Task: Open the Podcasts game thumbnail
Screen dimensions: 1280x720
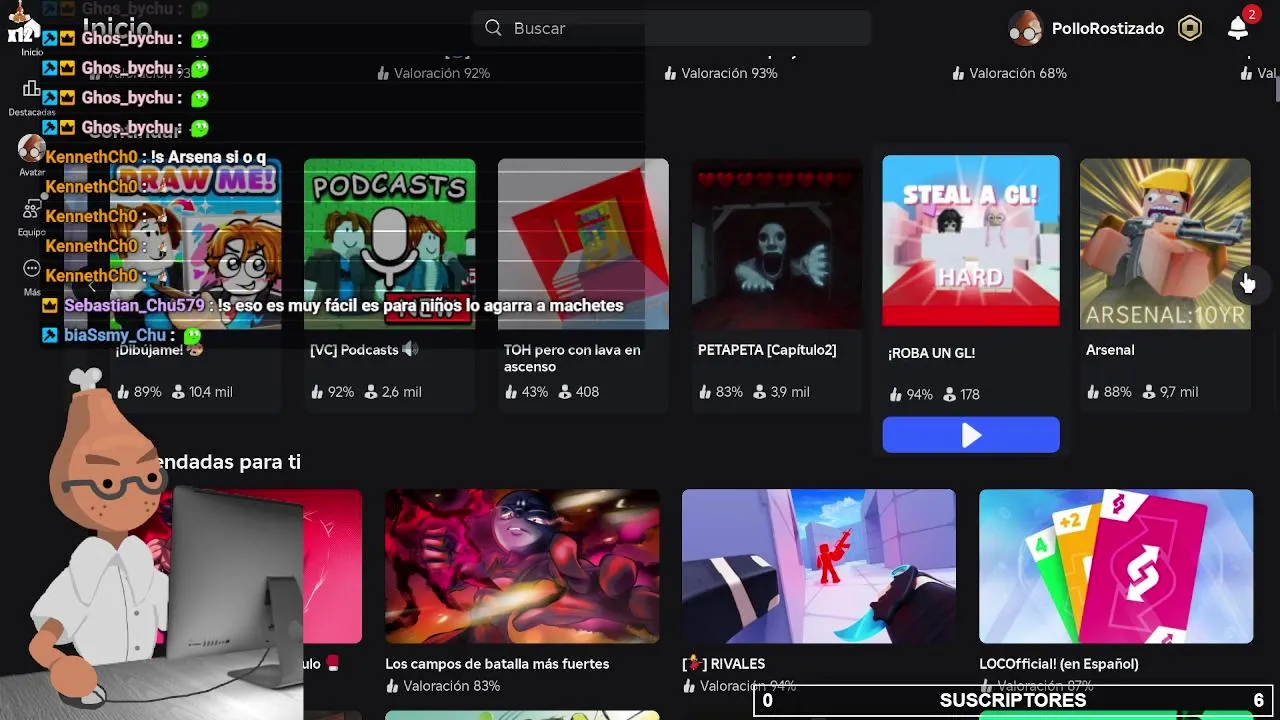Action: [x=389, y=244]
